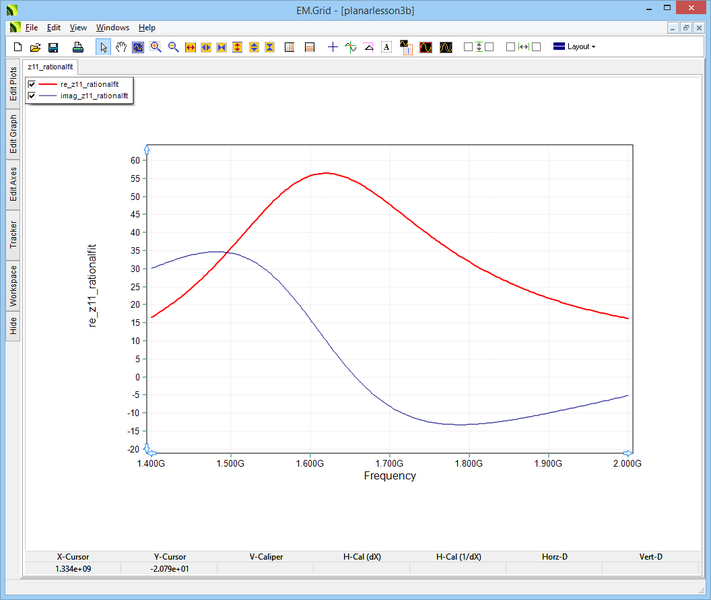The height and width of the screenshot is (600, 711).
Task: Uncheck the imag_z11_rationalfit plot checkbox
Action: pos(33,96)
